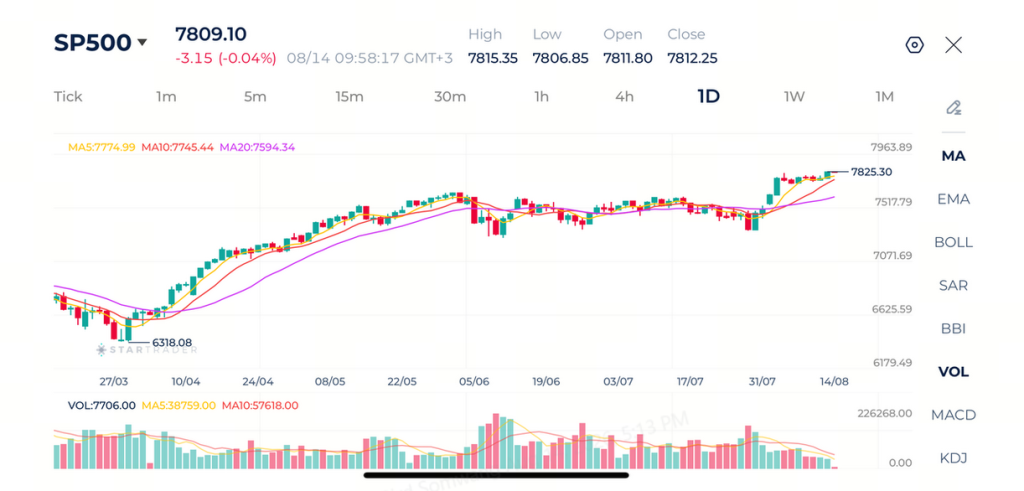Select the drawing pencil tool icon
The image size is (1024, 491).
pyautogui.click(x=953, y=108)
